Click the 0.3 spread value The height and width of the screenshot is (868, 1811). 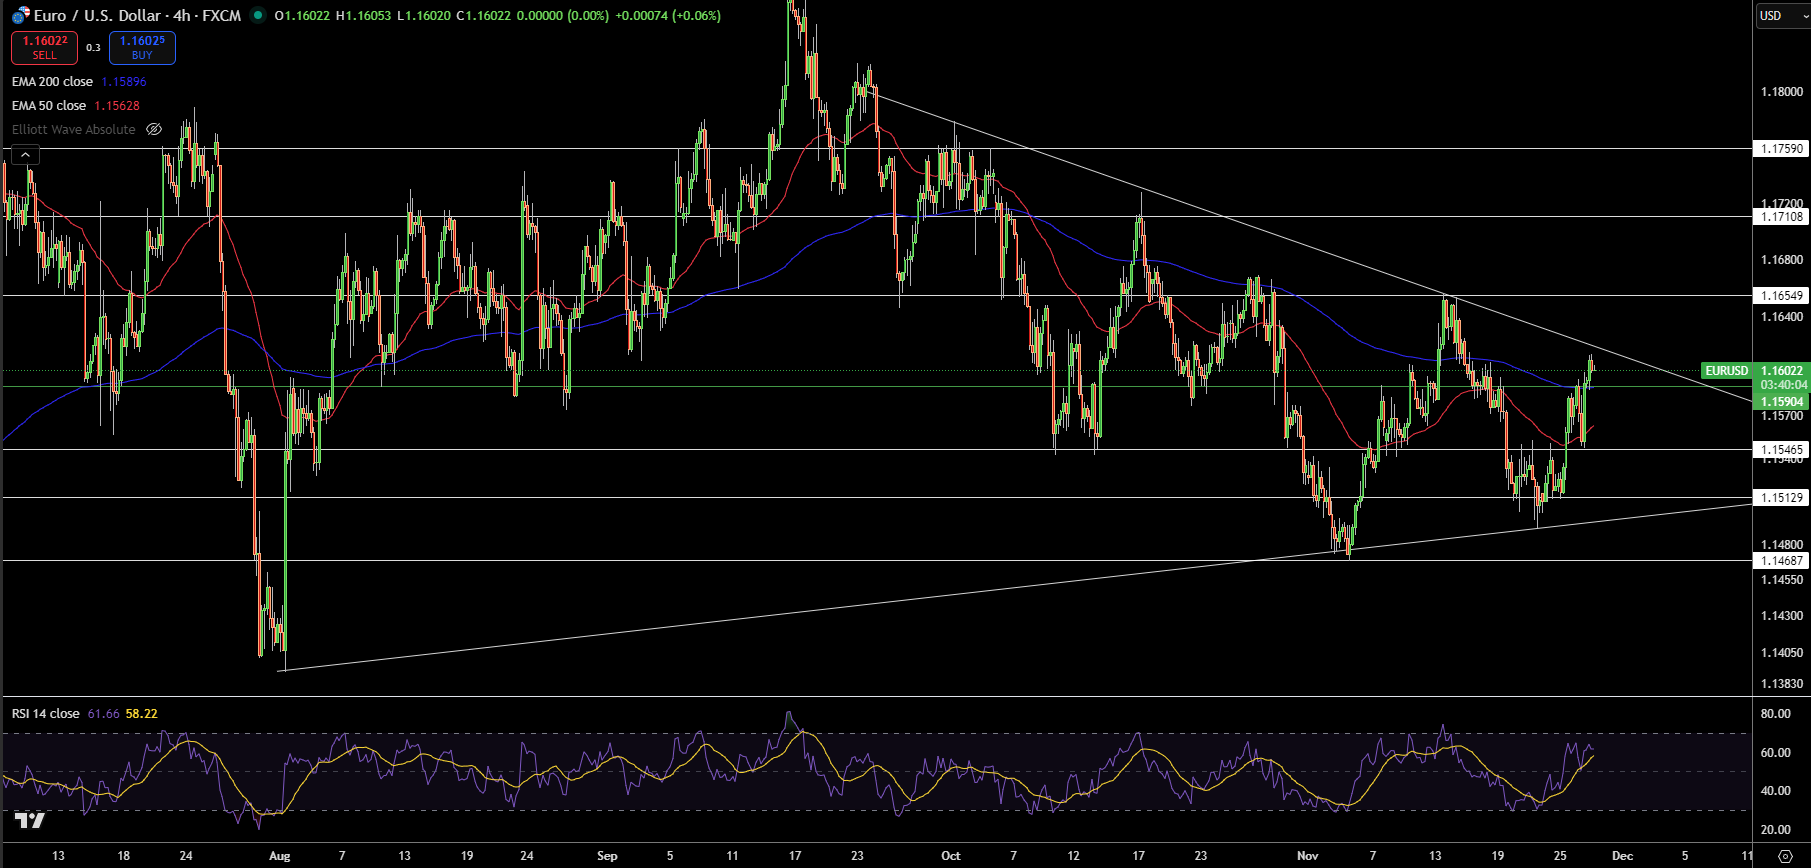(x=93, y=47)
